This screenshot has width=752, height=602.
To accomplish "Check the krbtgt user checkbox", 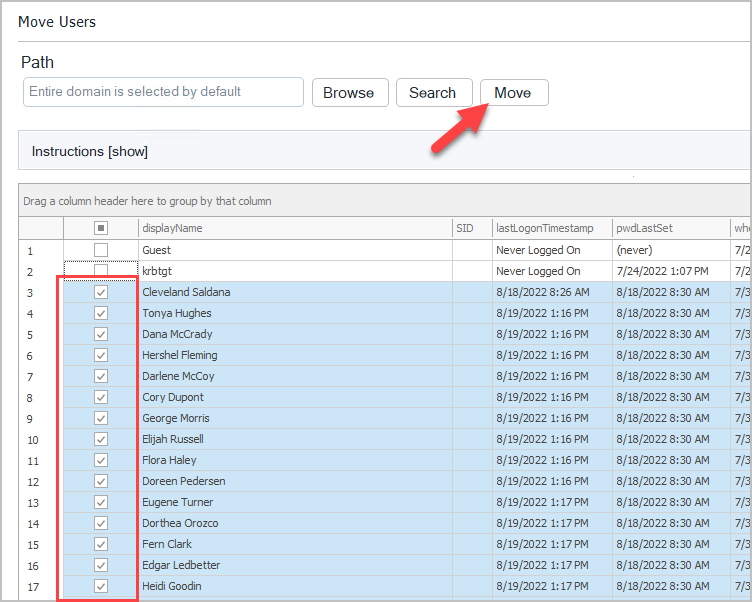I will (101, 271).
